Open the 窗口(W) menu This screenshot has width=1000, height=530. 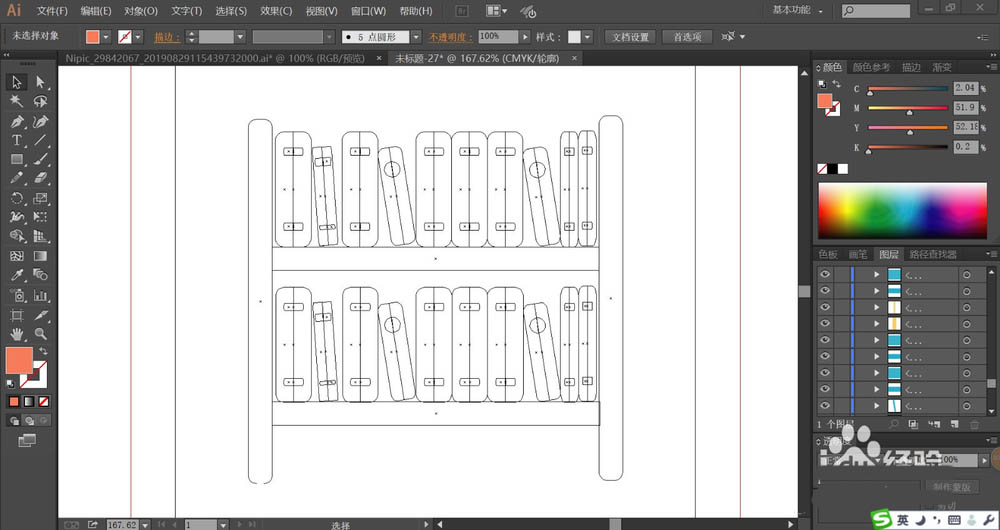point(369,11)
